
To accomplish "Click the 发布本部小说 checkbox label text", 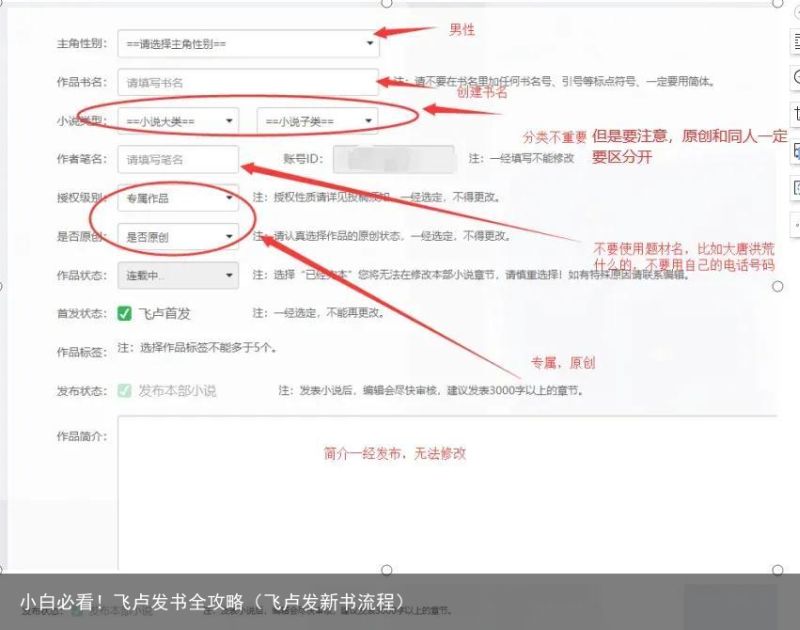I will pyautogui.click(x=177, y=391).
